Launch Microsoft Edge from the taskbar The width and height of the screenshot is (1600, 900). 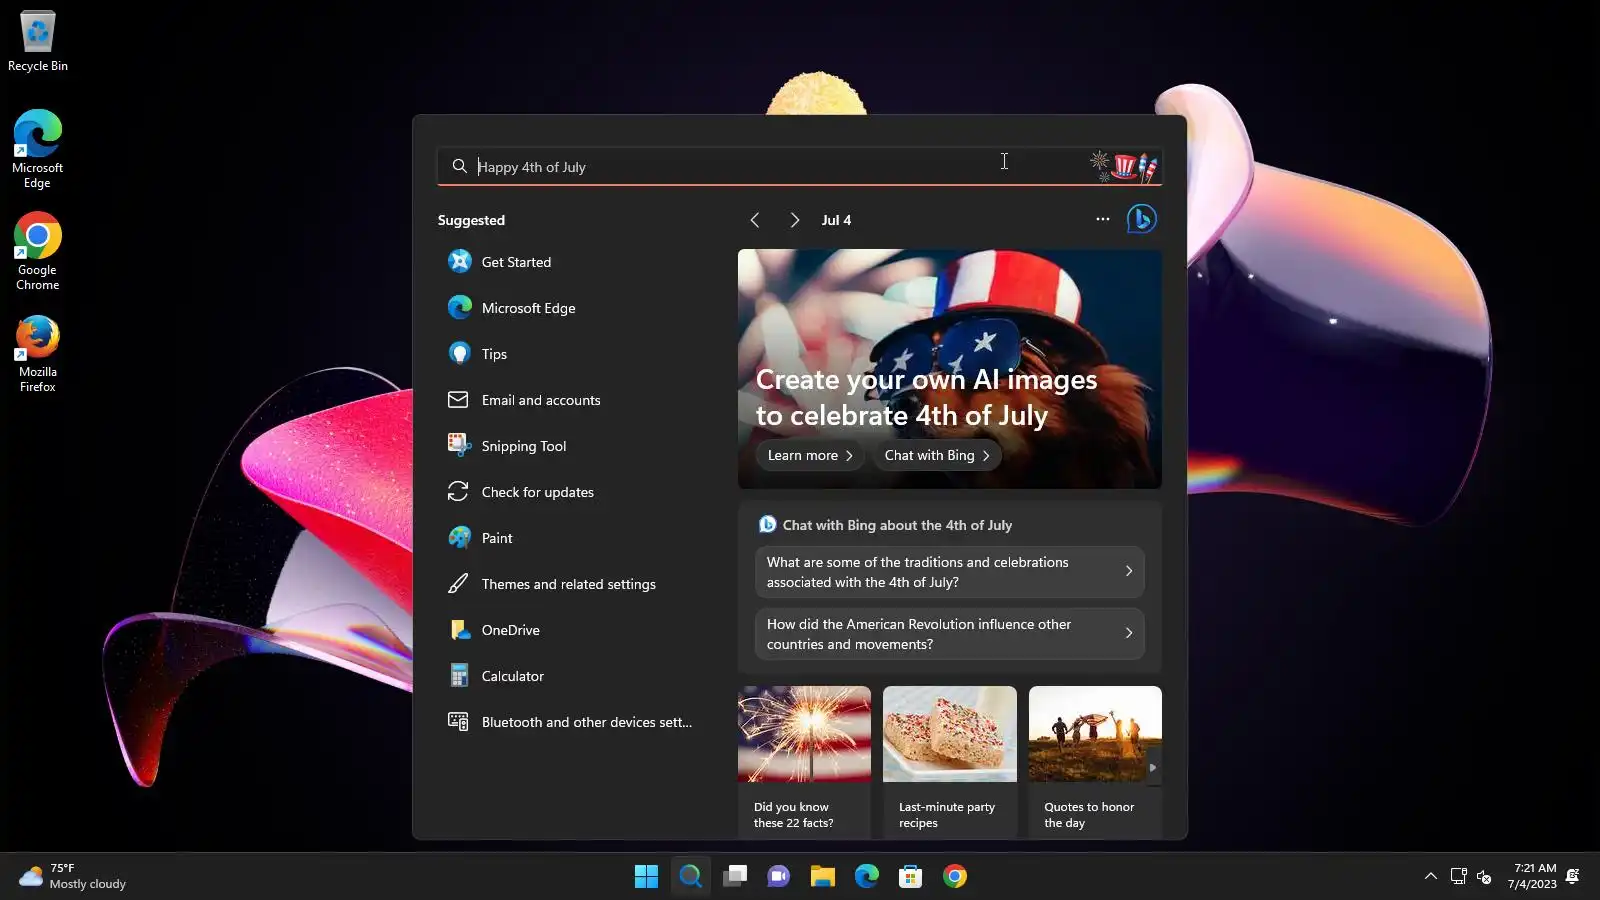tap(867, 877)
